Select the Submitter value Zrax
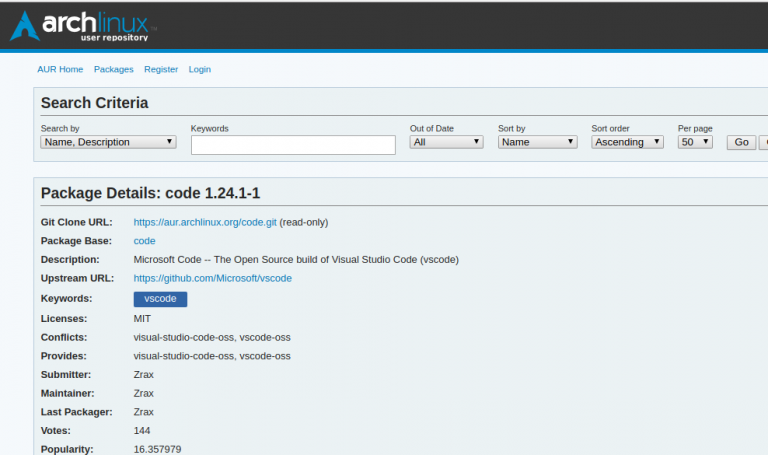 [144, 375]
